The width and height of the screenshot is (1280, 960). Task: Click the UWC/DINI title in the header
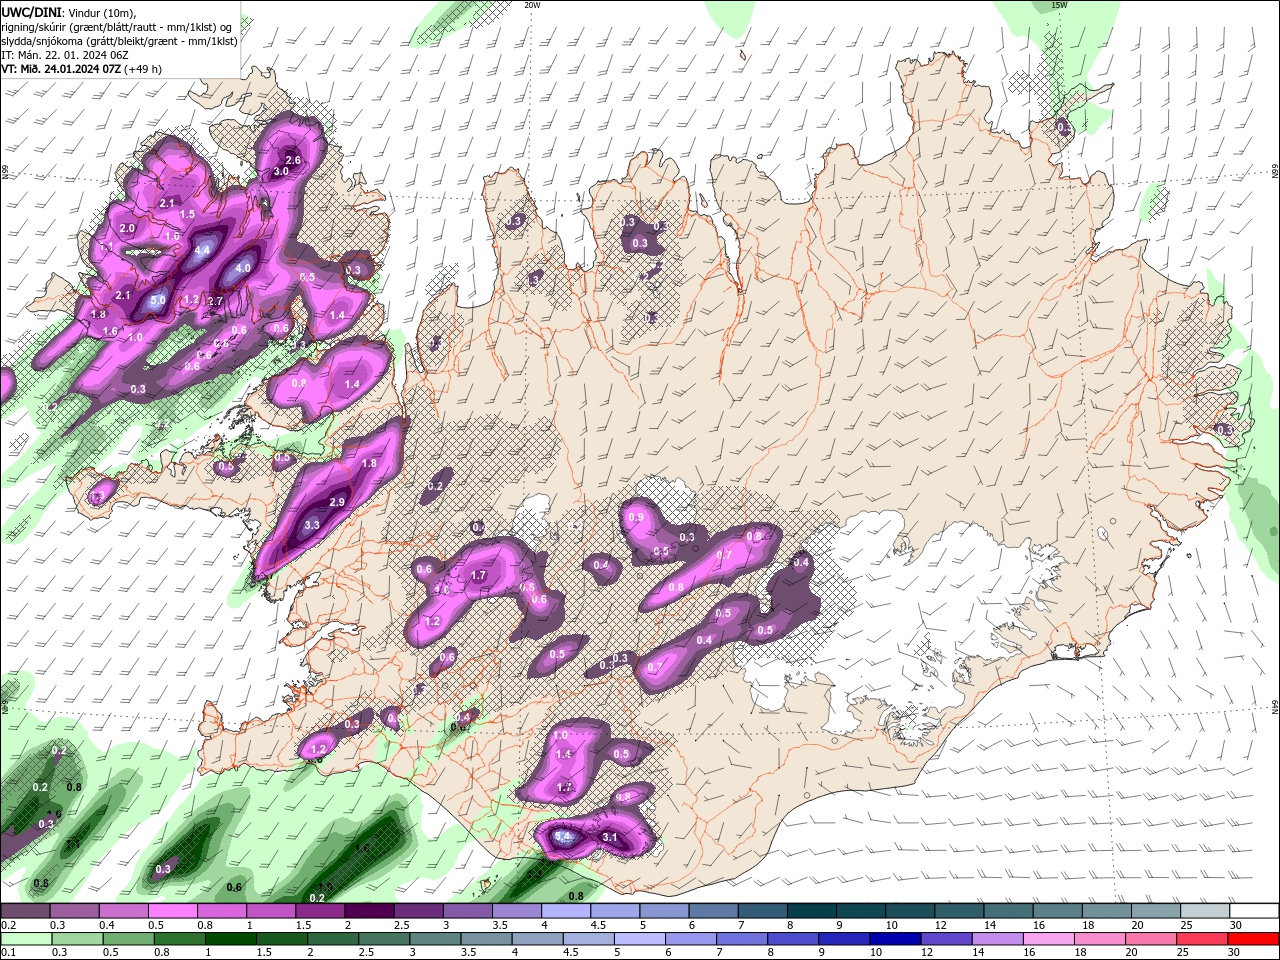[31, 12]
